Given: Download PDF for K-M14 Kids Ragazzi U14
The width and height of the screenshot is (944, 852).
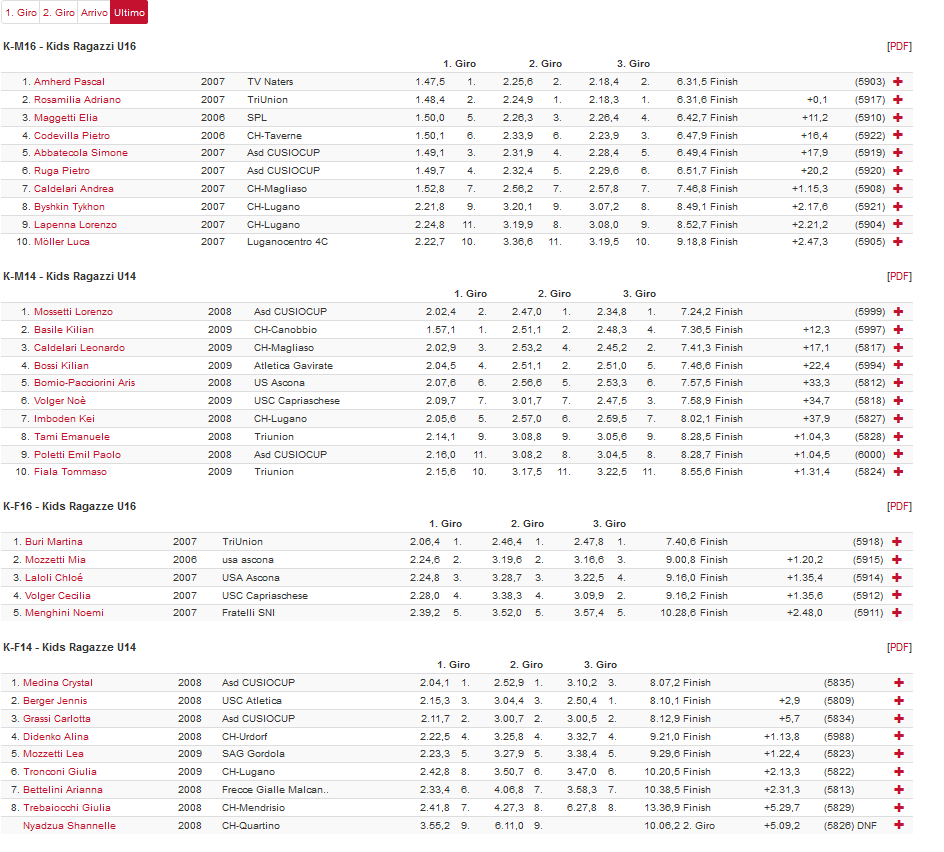Looking at the screenshot, I should (899, 277).
